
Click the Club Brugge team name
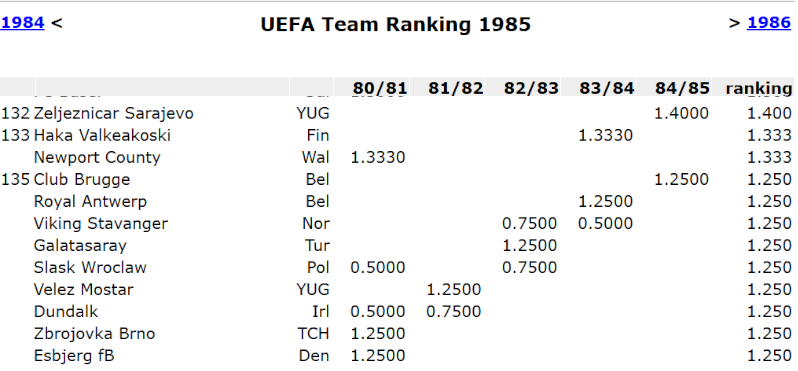pyautogui.click(x=82, y=180)
